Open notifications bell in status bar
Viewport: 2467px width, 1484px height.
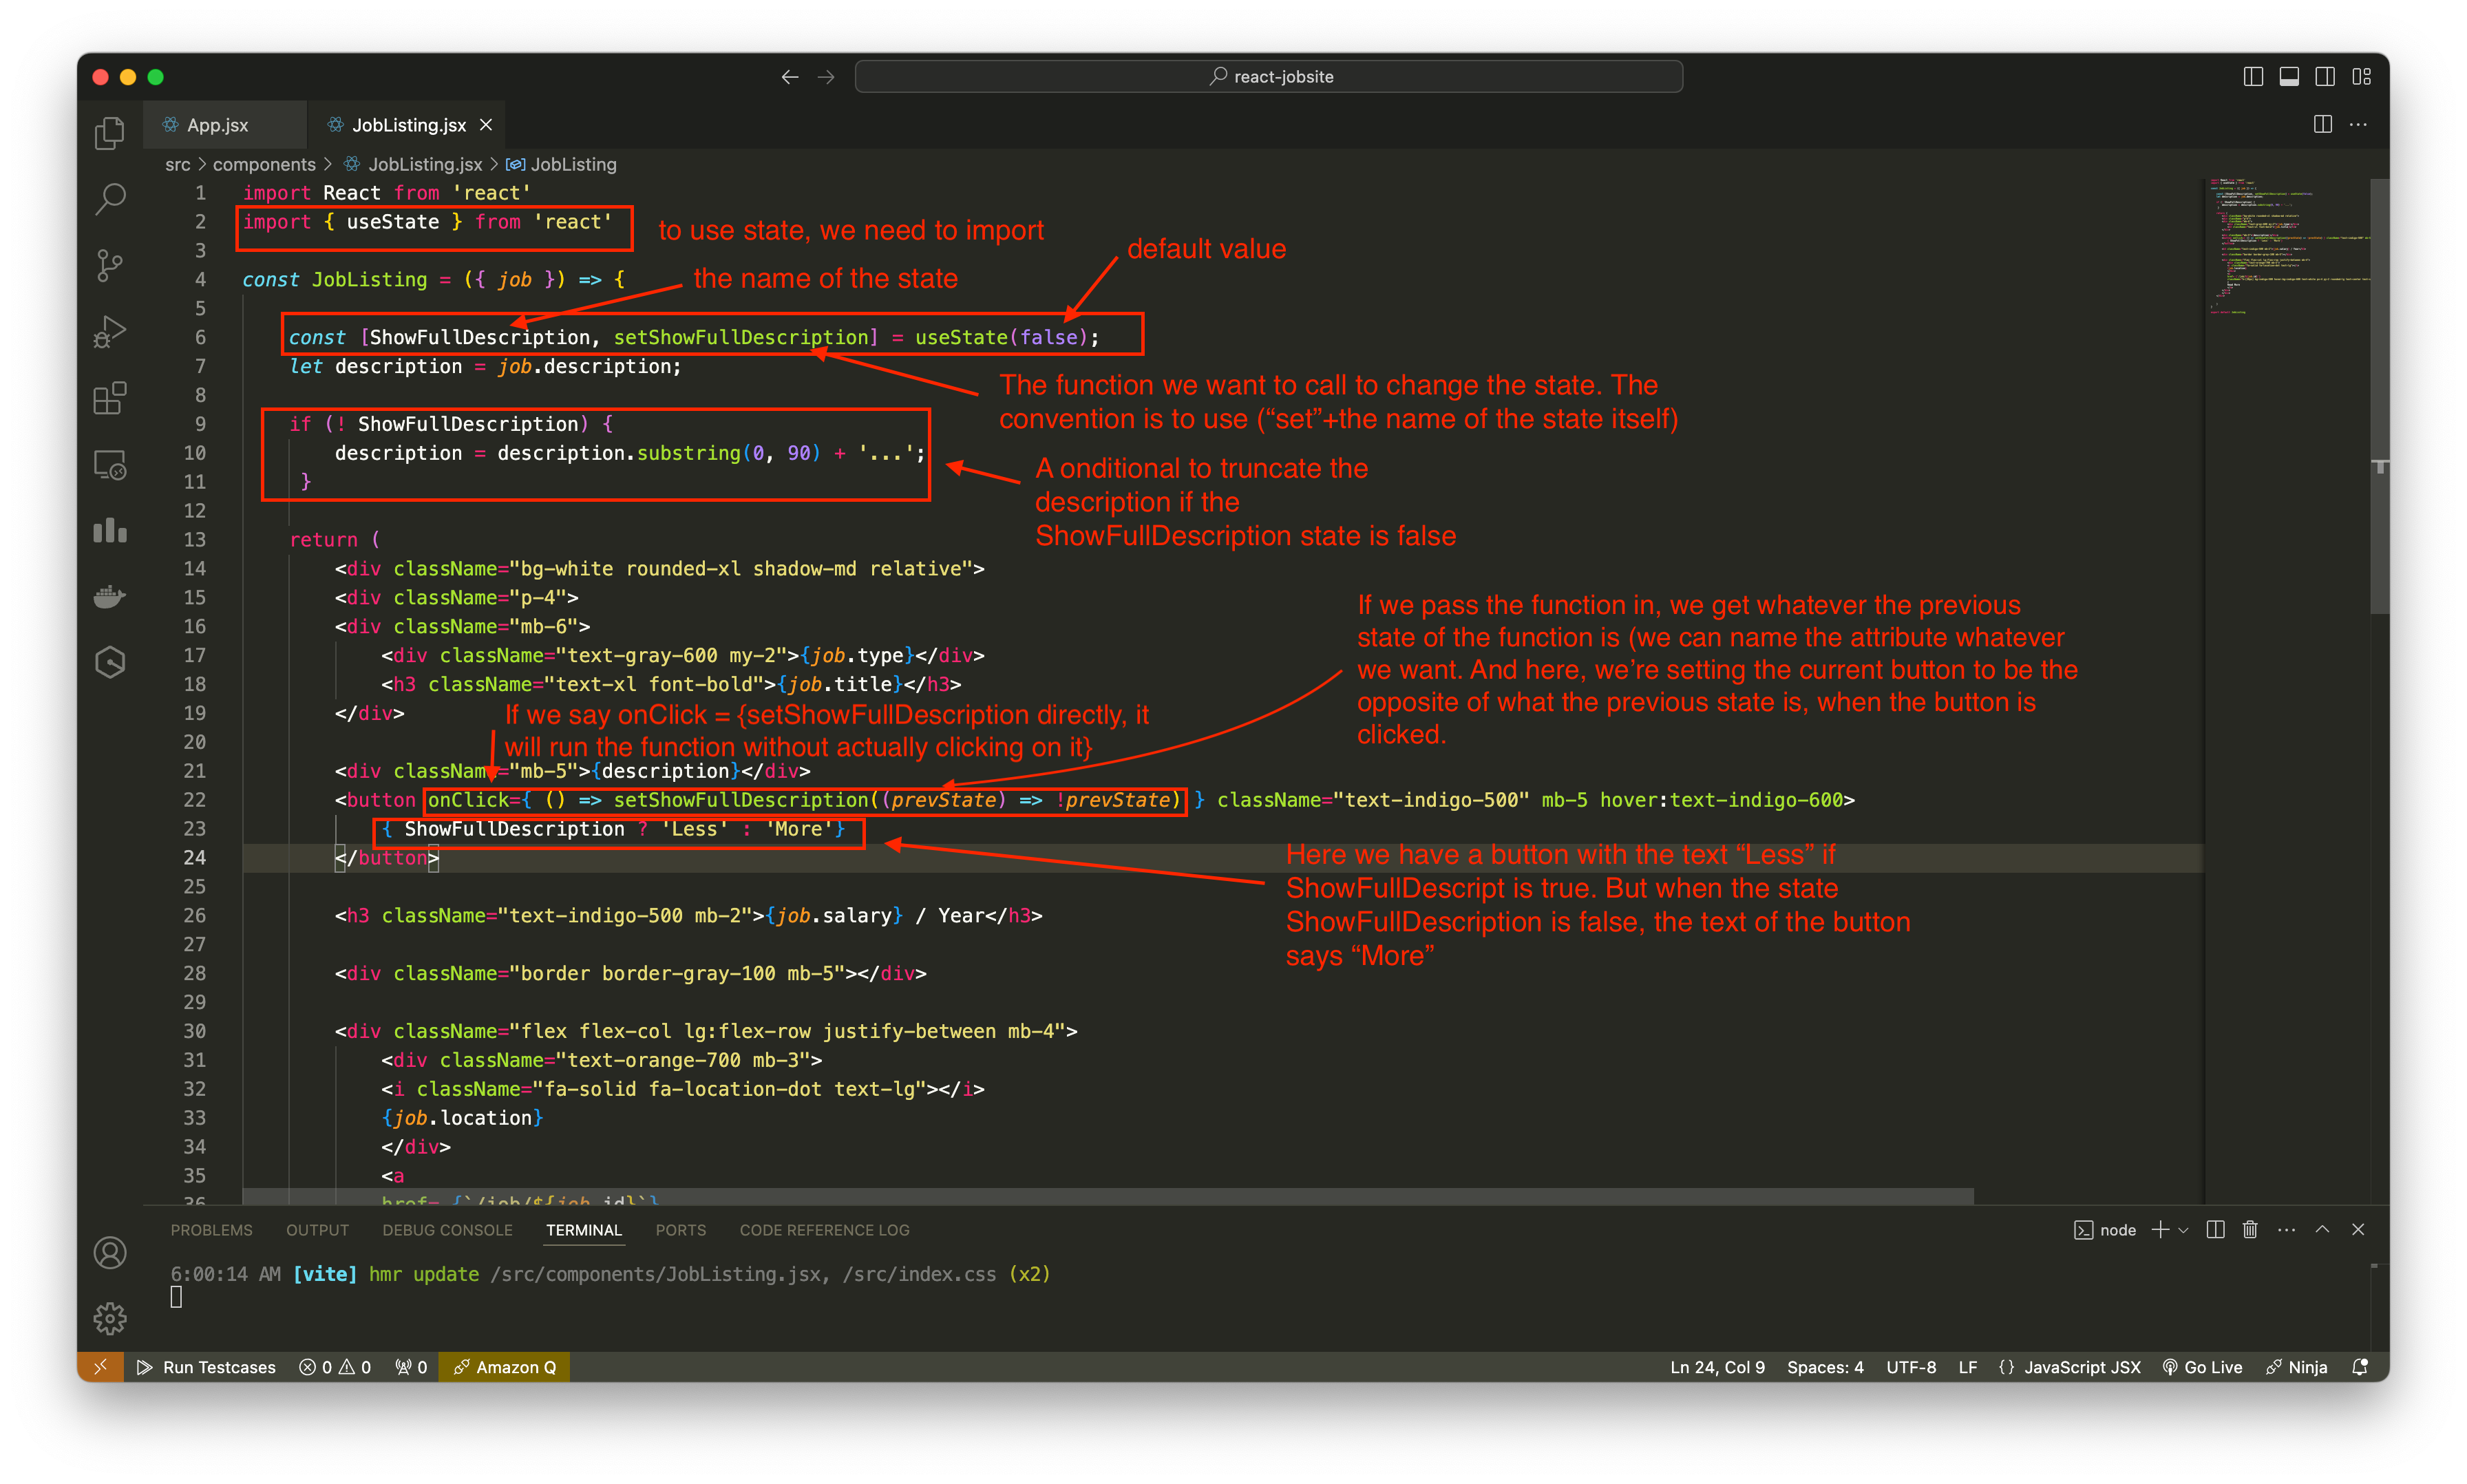(2360, 1367)
